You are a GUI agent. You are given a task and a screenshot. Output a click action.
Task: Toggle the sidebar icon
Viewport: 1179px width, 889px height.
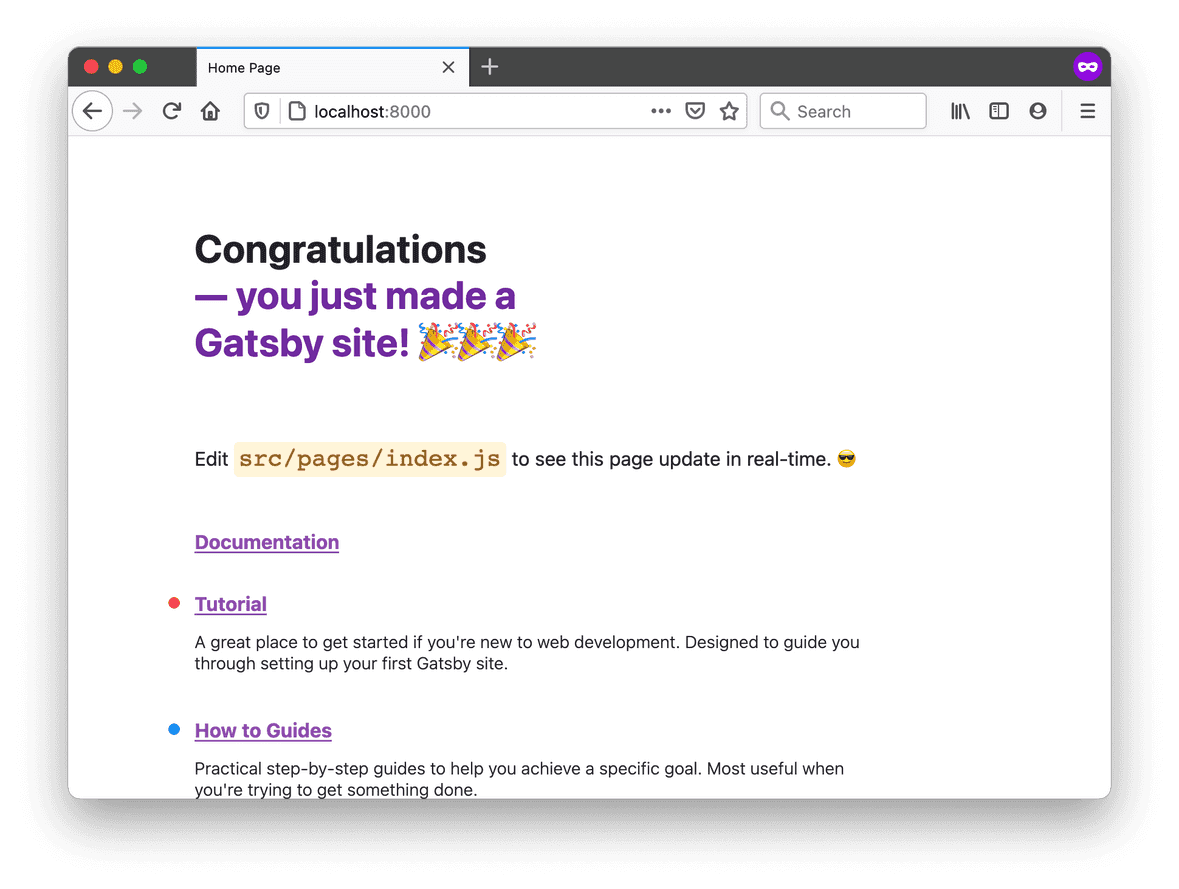point(998,111)
